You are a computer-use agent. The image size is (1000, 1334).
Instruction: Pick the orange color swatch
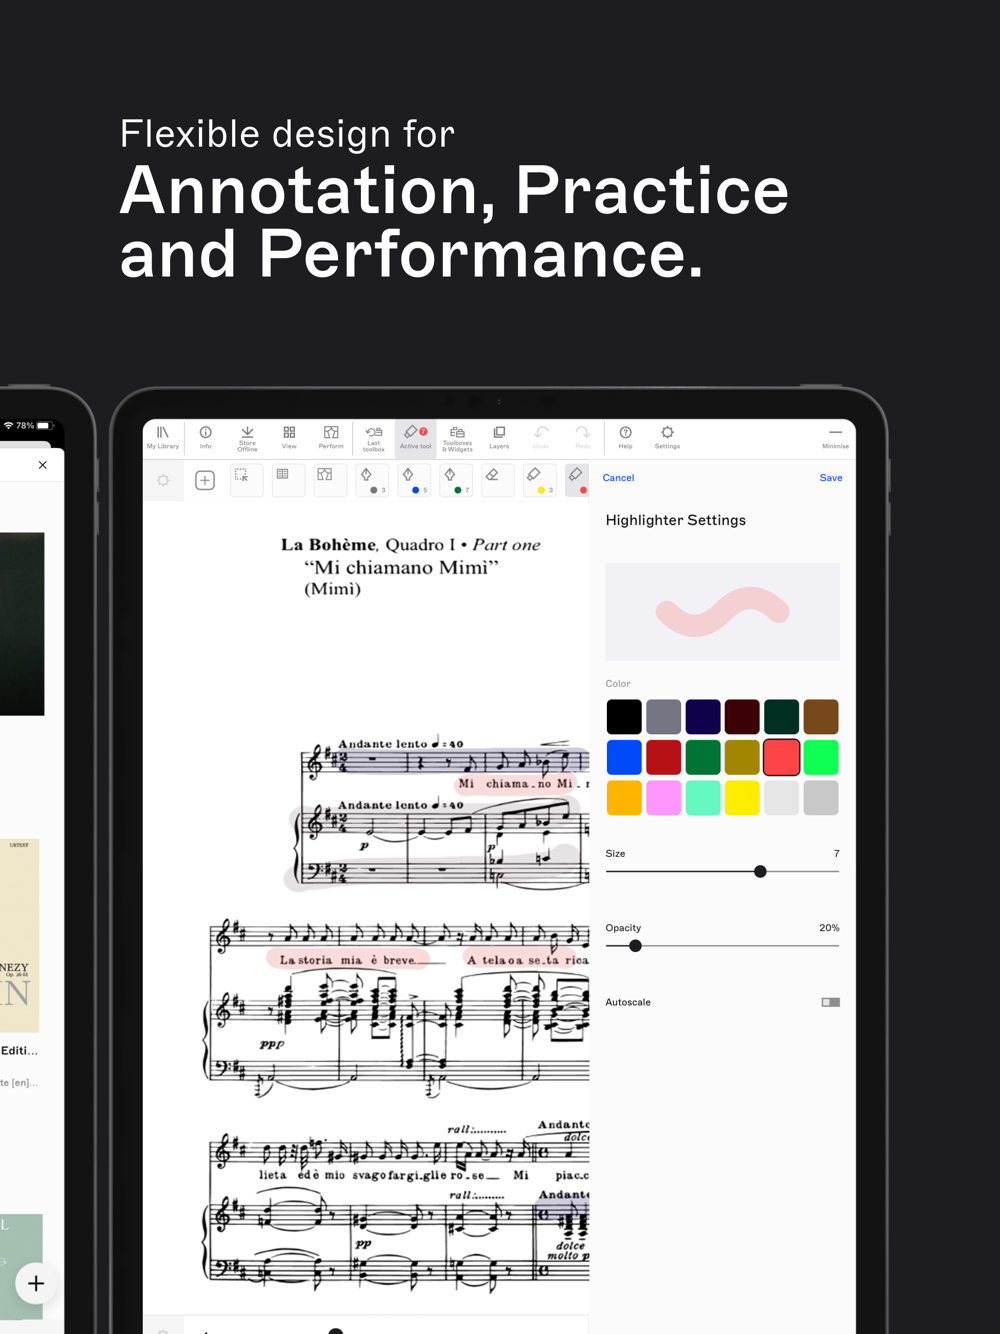[x=624, y=798]
